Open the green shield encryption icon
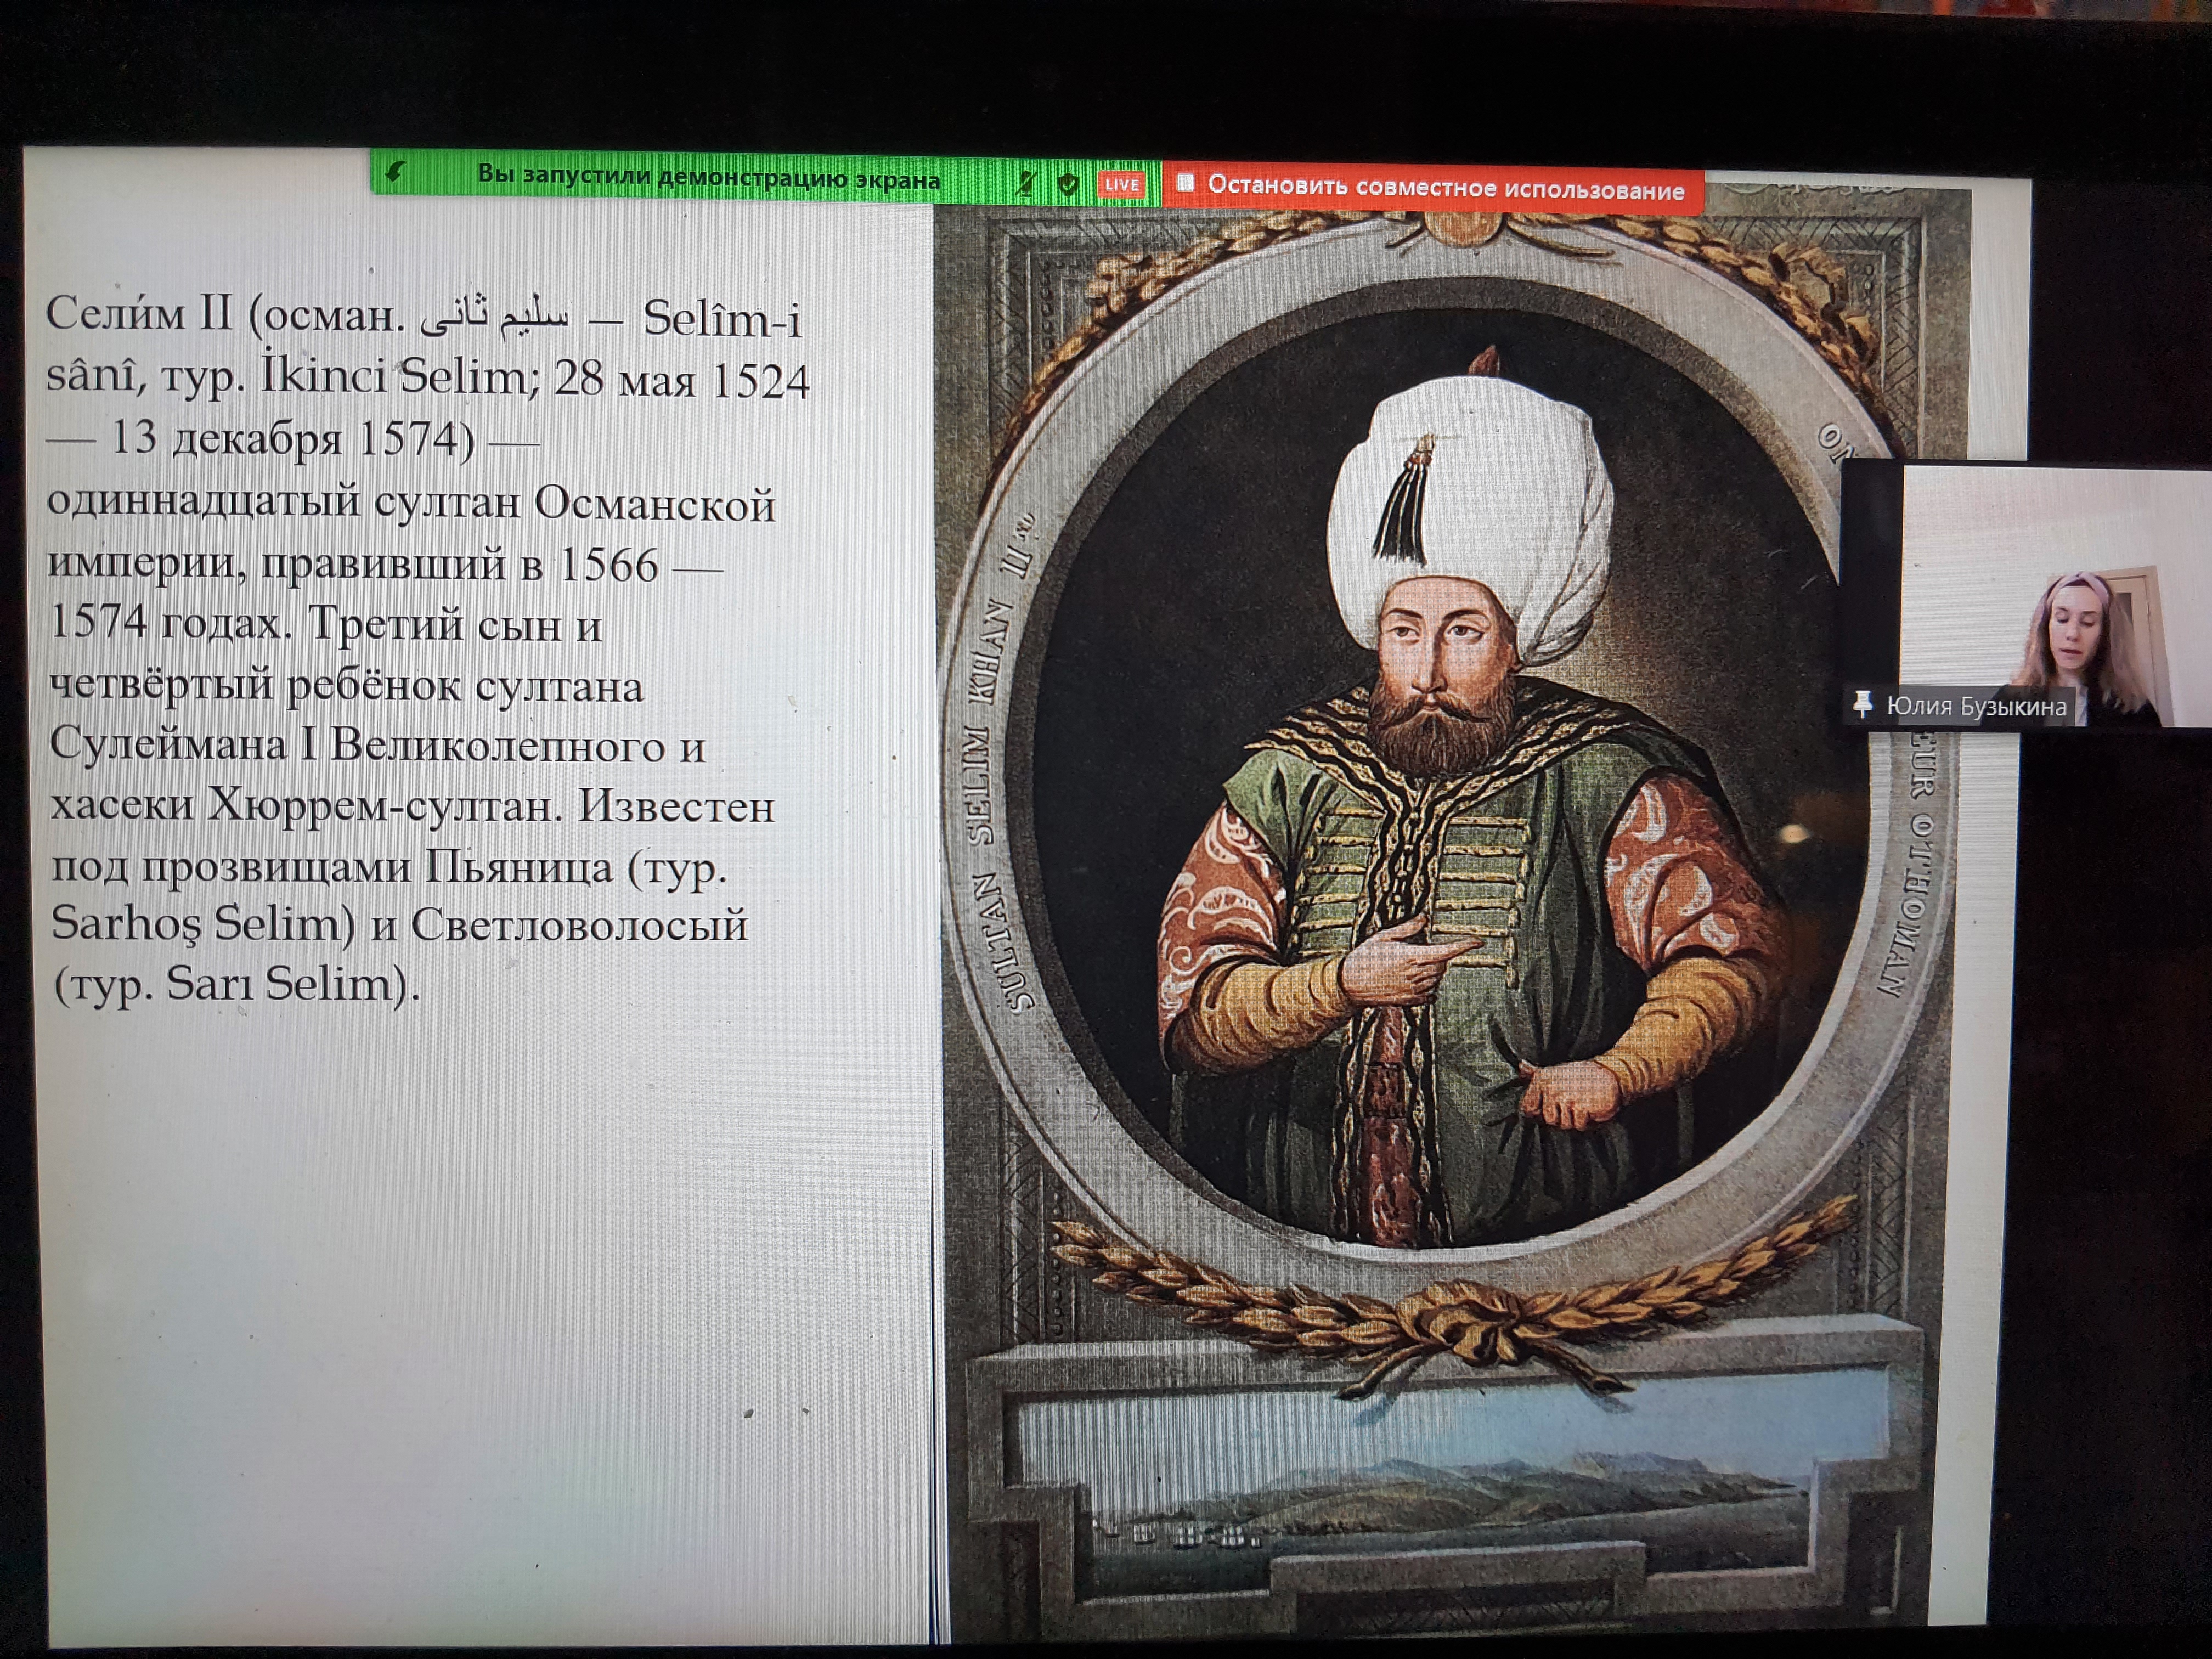 click(x=1068, y=184)
